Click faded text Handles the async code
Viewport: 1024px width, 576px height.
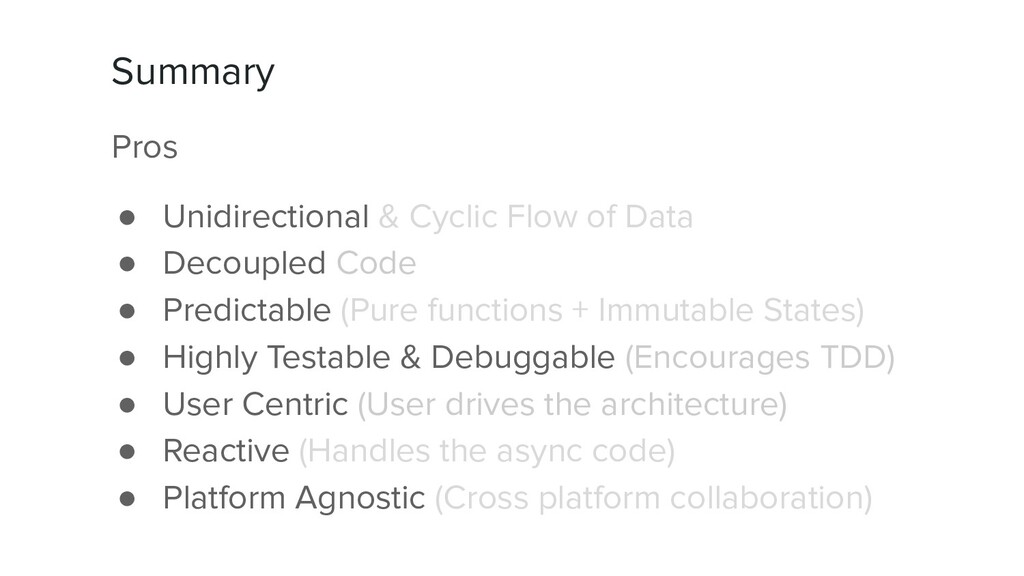coord(487,452)
